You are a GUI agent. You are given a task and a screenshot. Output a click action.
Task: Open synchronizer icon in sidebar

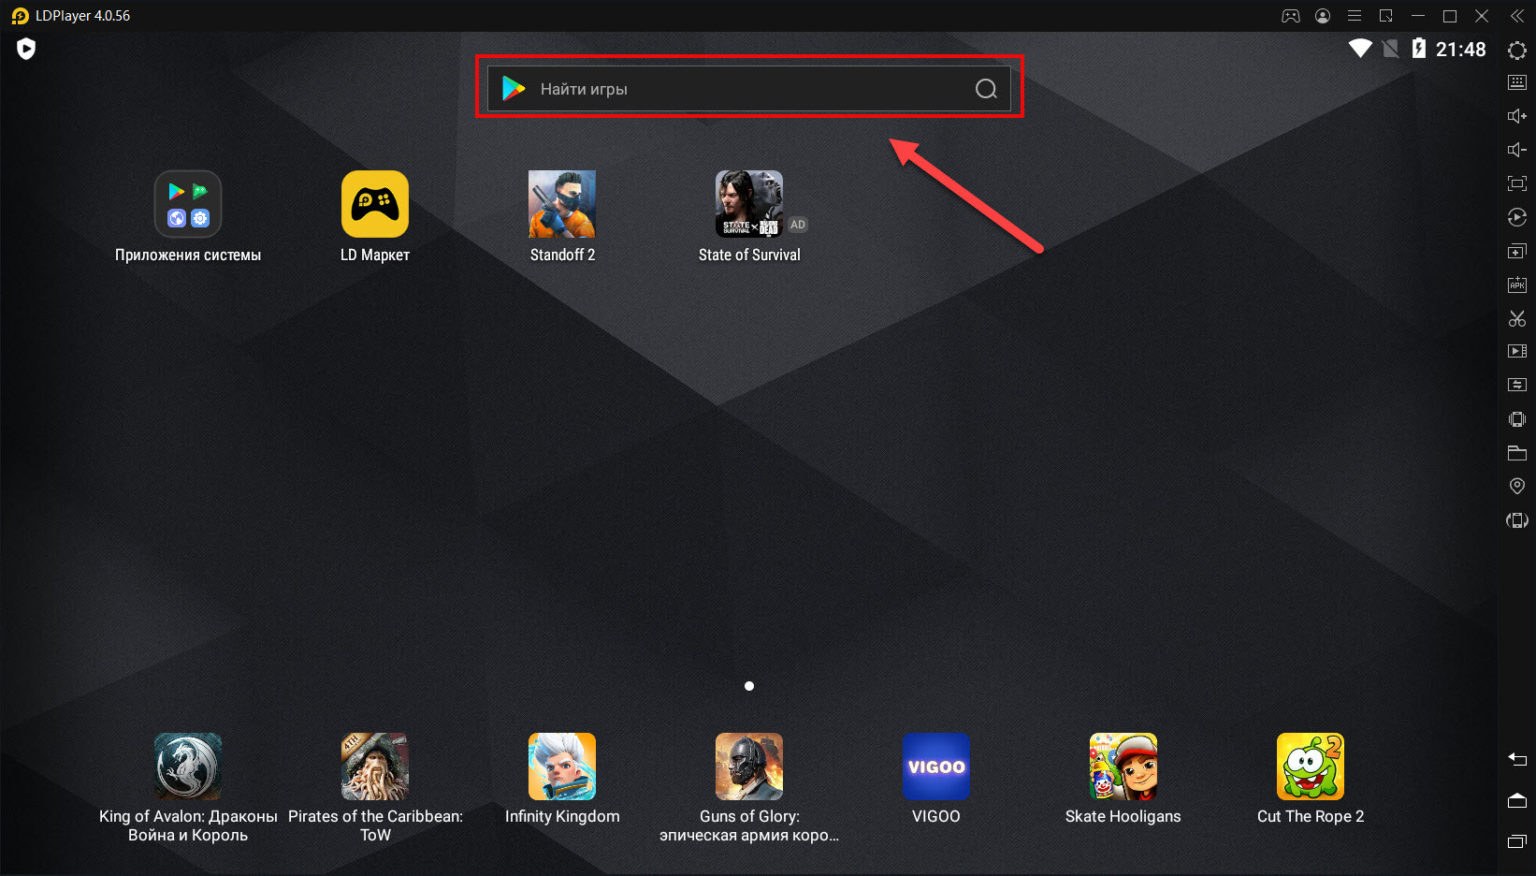1517,385
